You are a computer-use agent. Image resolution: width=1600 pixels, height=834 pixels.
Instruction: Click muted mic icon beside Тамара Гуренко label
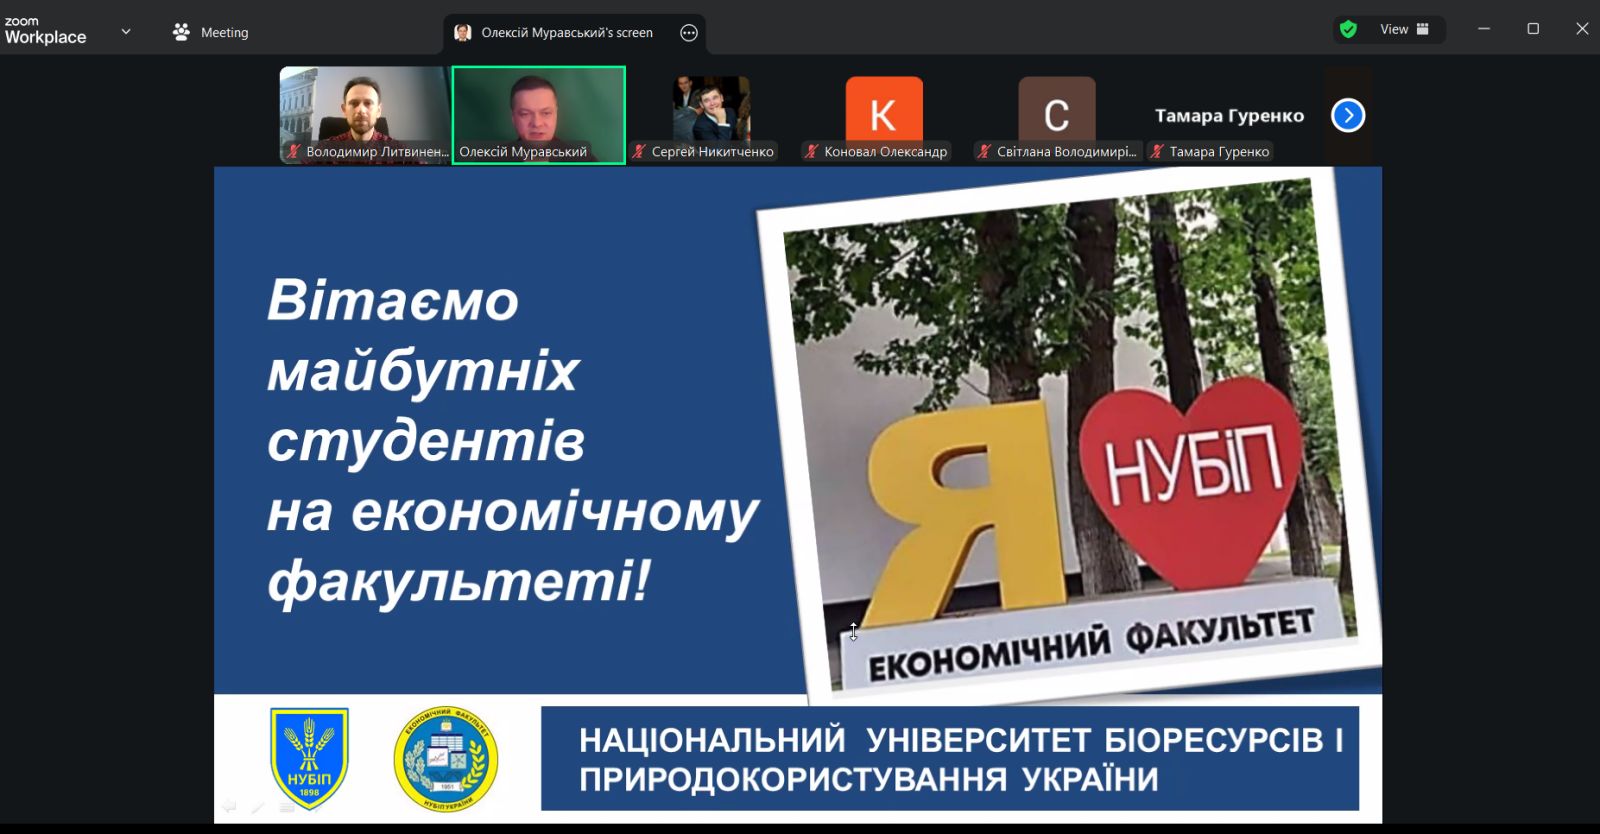(x=1157, y=152)
